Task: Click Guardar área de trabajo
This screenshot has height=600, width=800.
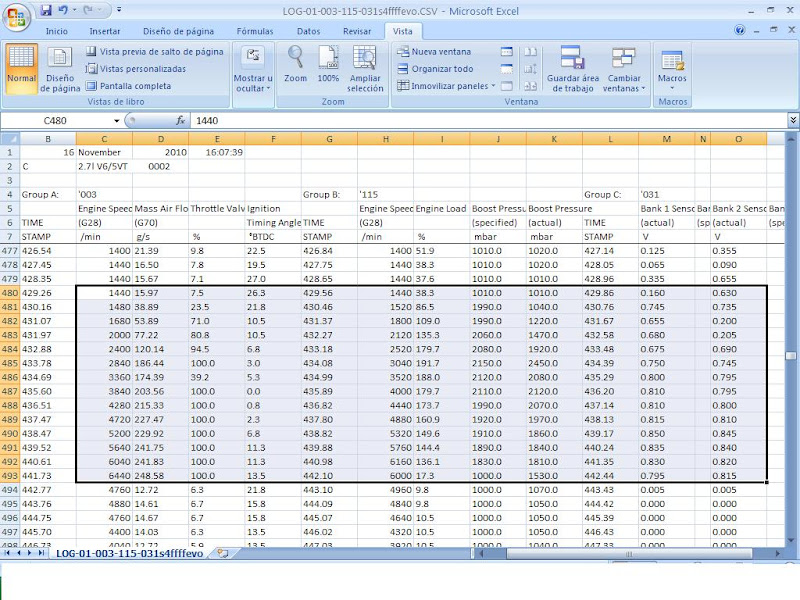Action: [573, 68]
